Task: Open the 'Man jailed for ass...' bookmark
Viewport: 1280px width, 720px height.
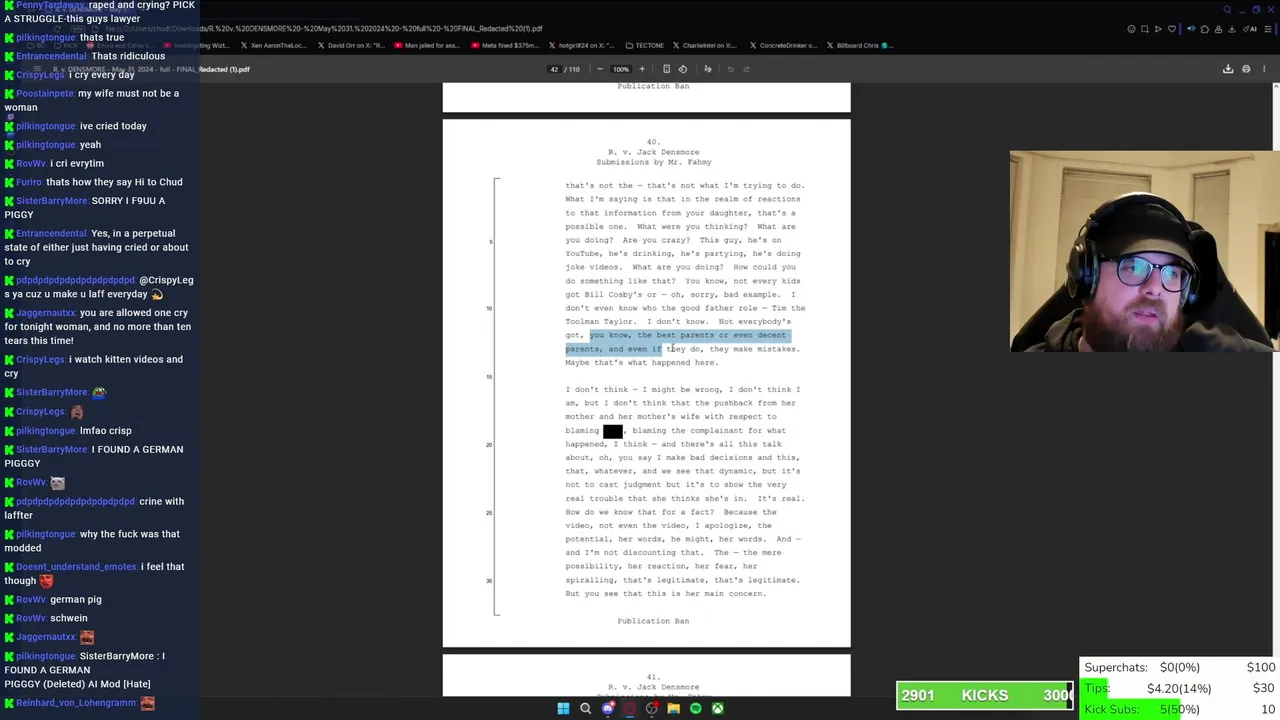Action: pyautogui.click(x=426, y=45)
